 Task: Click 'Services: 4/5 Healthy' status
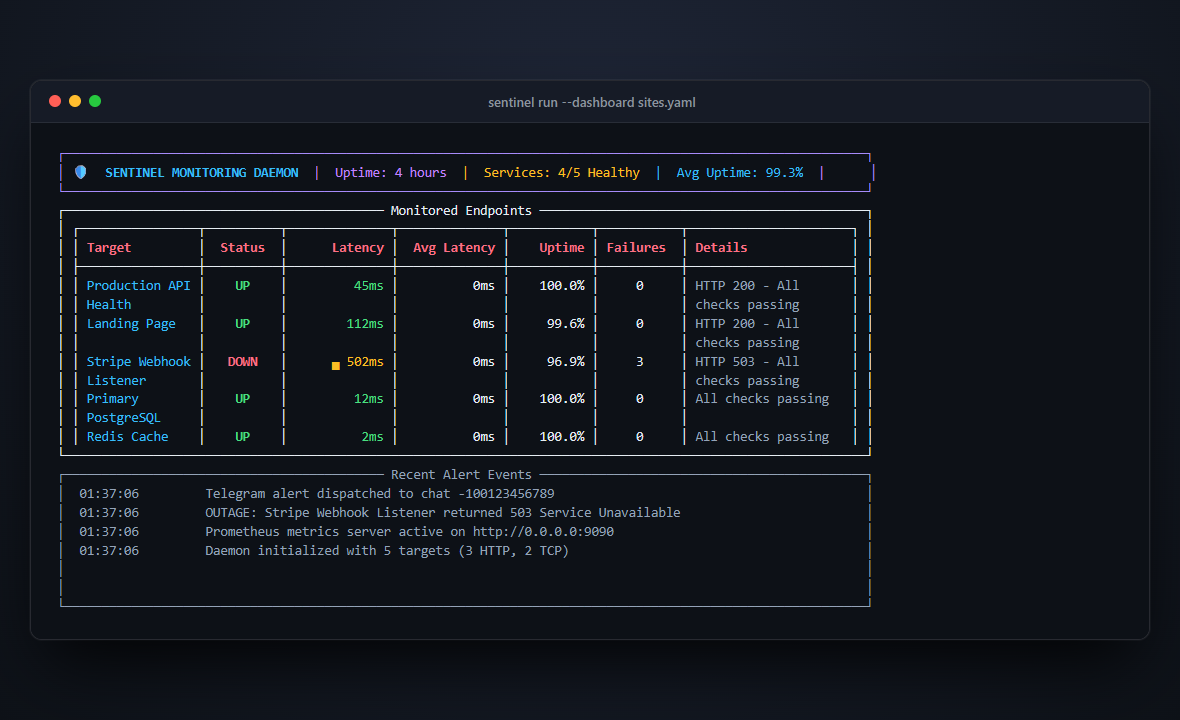[x=561, y=172]
